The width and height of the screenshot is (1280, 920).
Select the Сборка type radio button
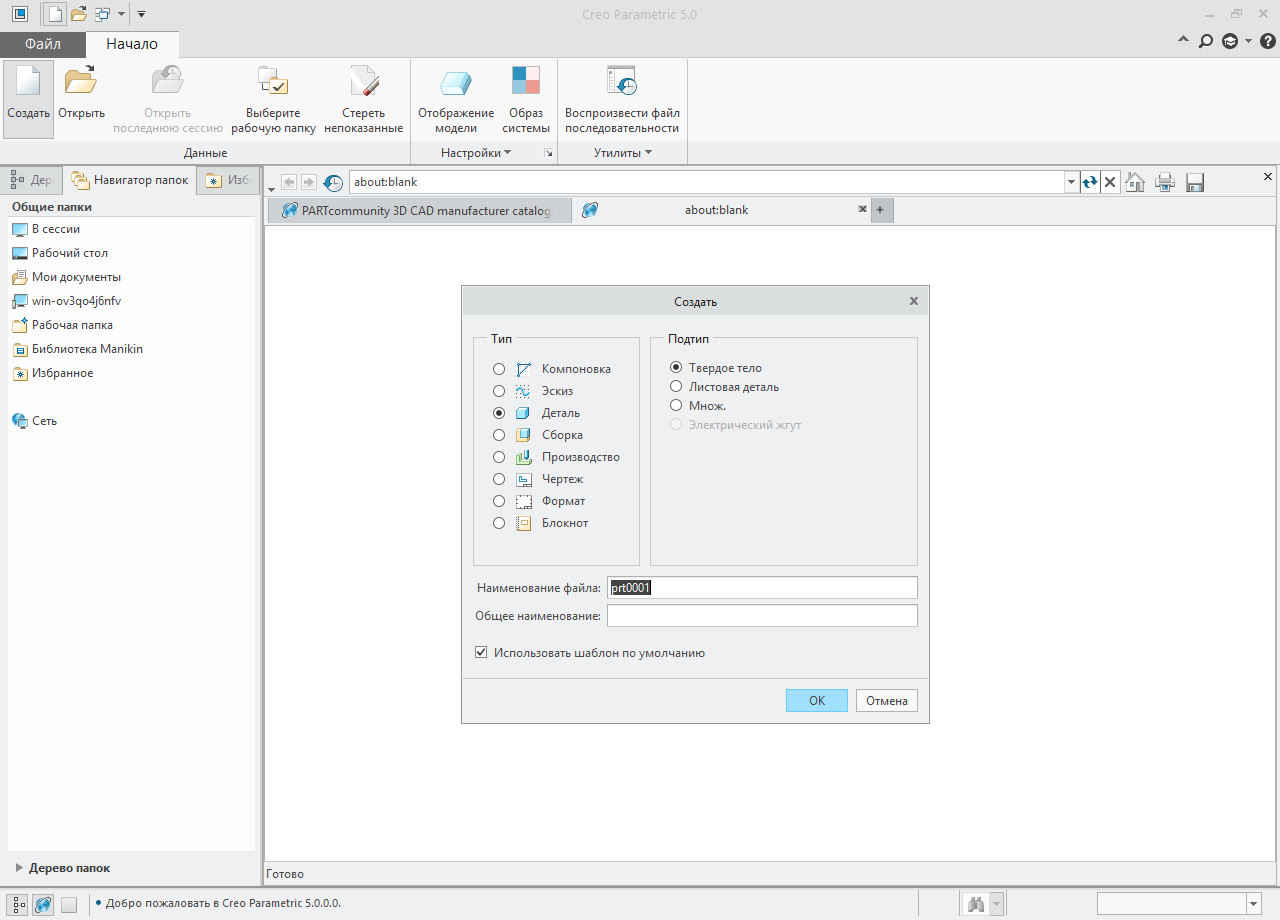pyautogui.click(x=499, y=435)
